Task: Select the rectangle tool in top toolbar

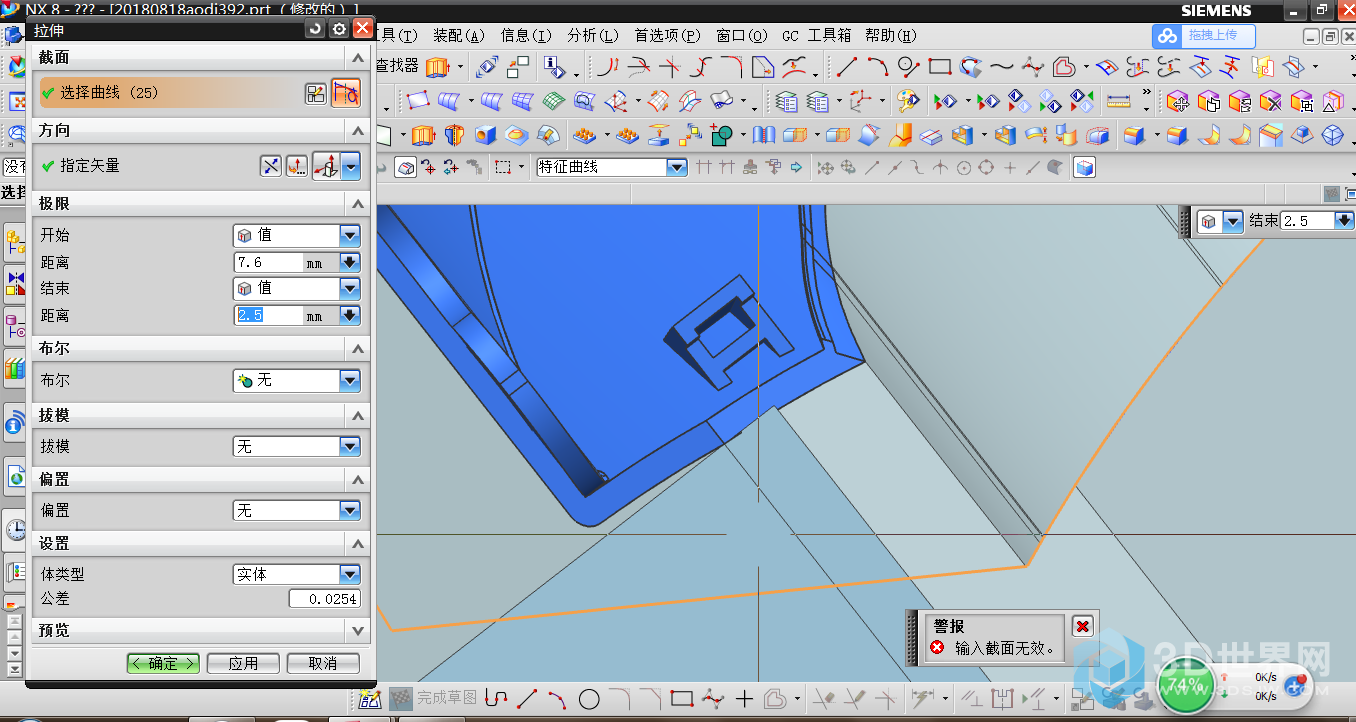Action: (939, 67)
